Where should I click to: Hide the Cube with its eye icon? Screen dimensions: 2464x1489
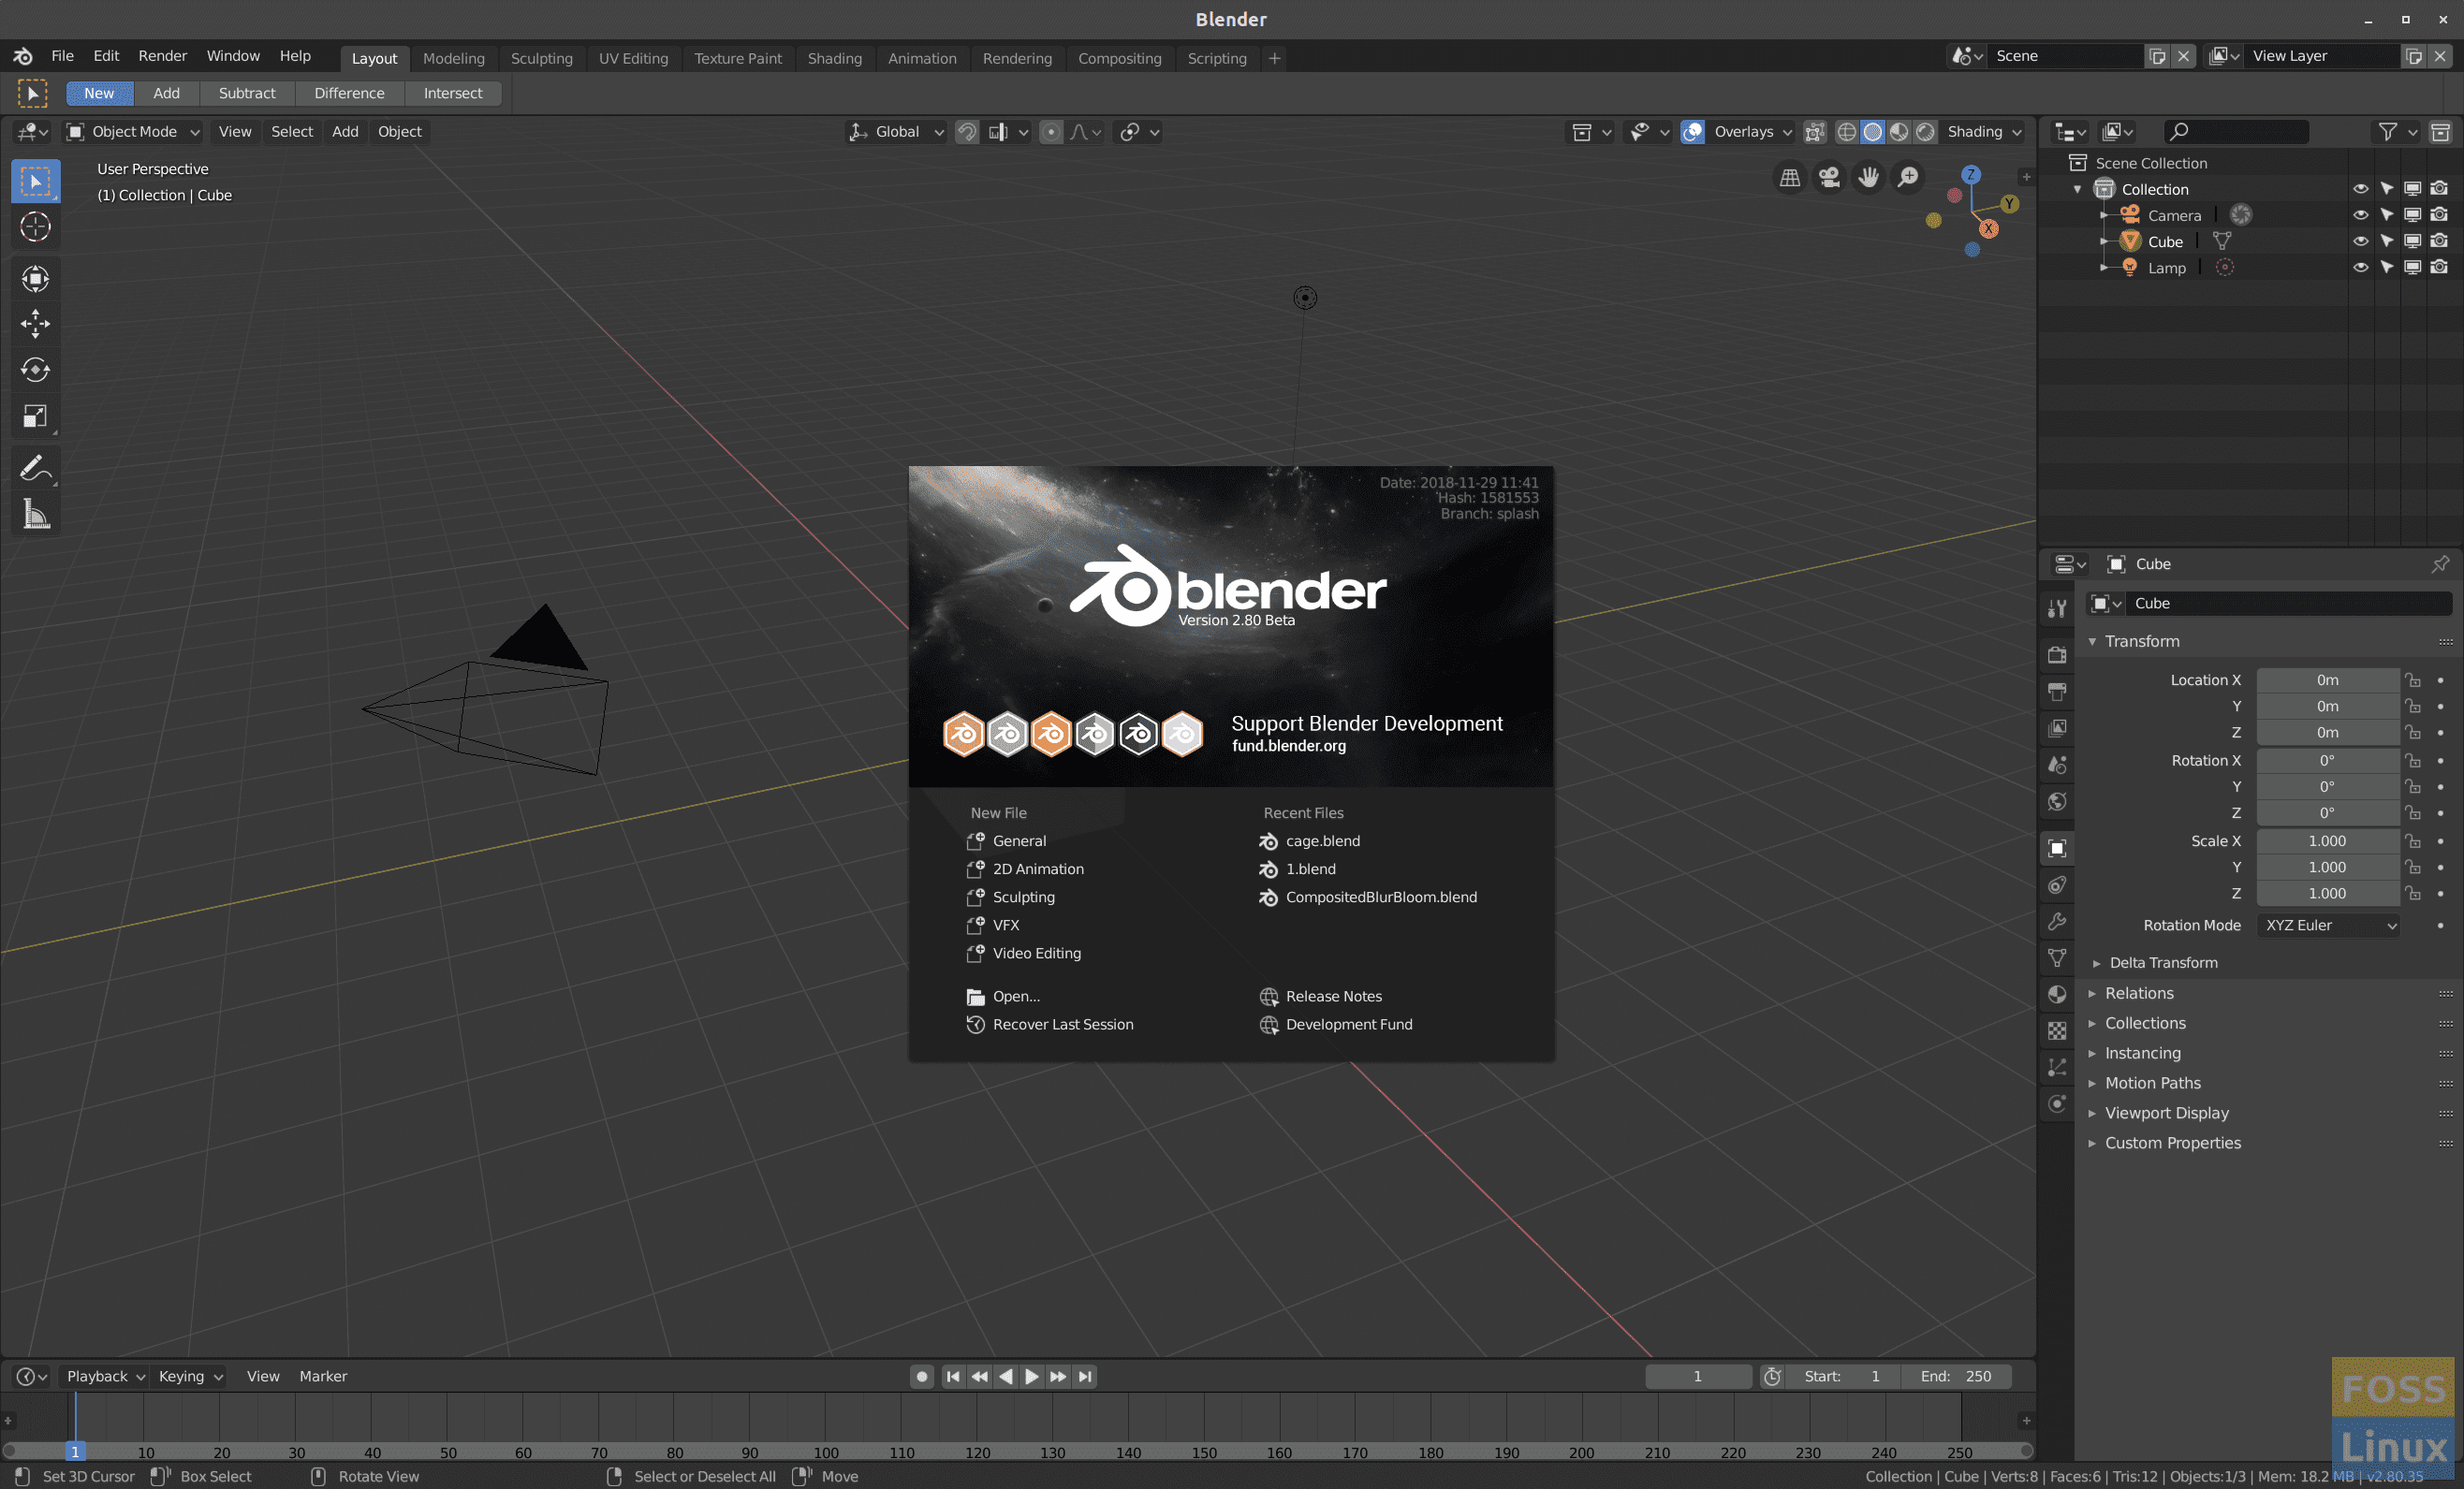[x=2360, y=241]
